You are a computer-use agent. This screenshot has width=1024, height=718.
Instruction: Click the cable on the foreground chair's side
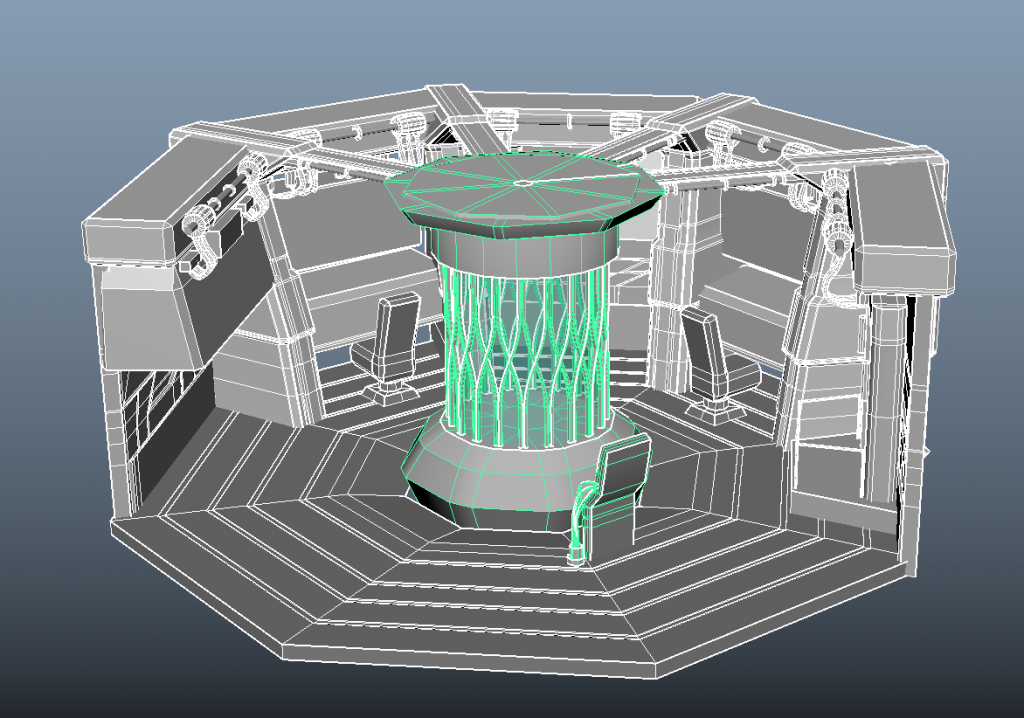(x=580, y=521)
